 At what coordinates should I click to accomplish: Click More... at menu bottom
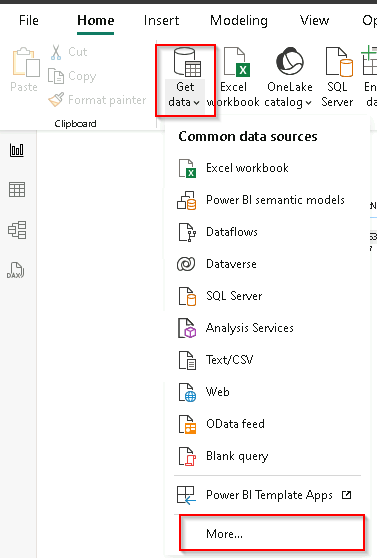[x=272, y=533]
